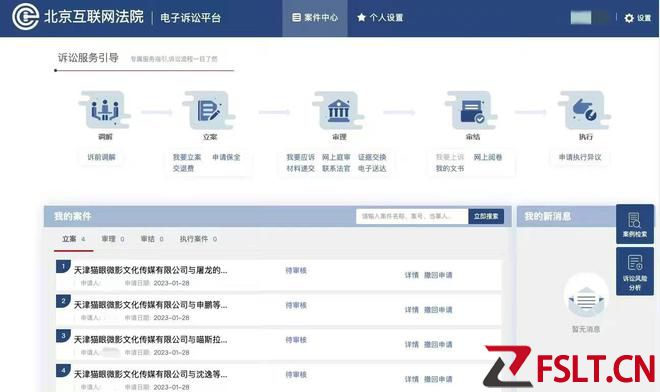Open the 申请执行异议 link
660x392 pixels.
pos(580,157)
